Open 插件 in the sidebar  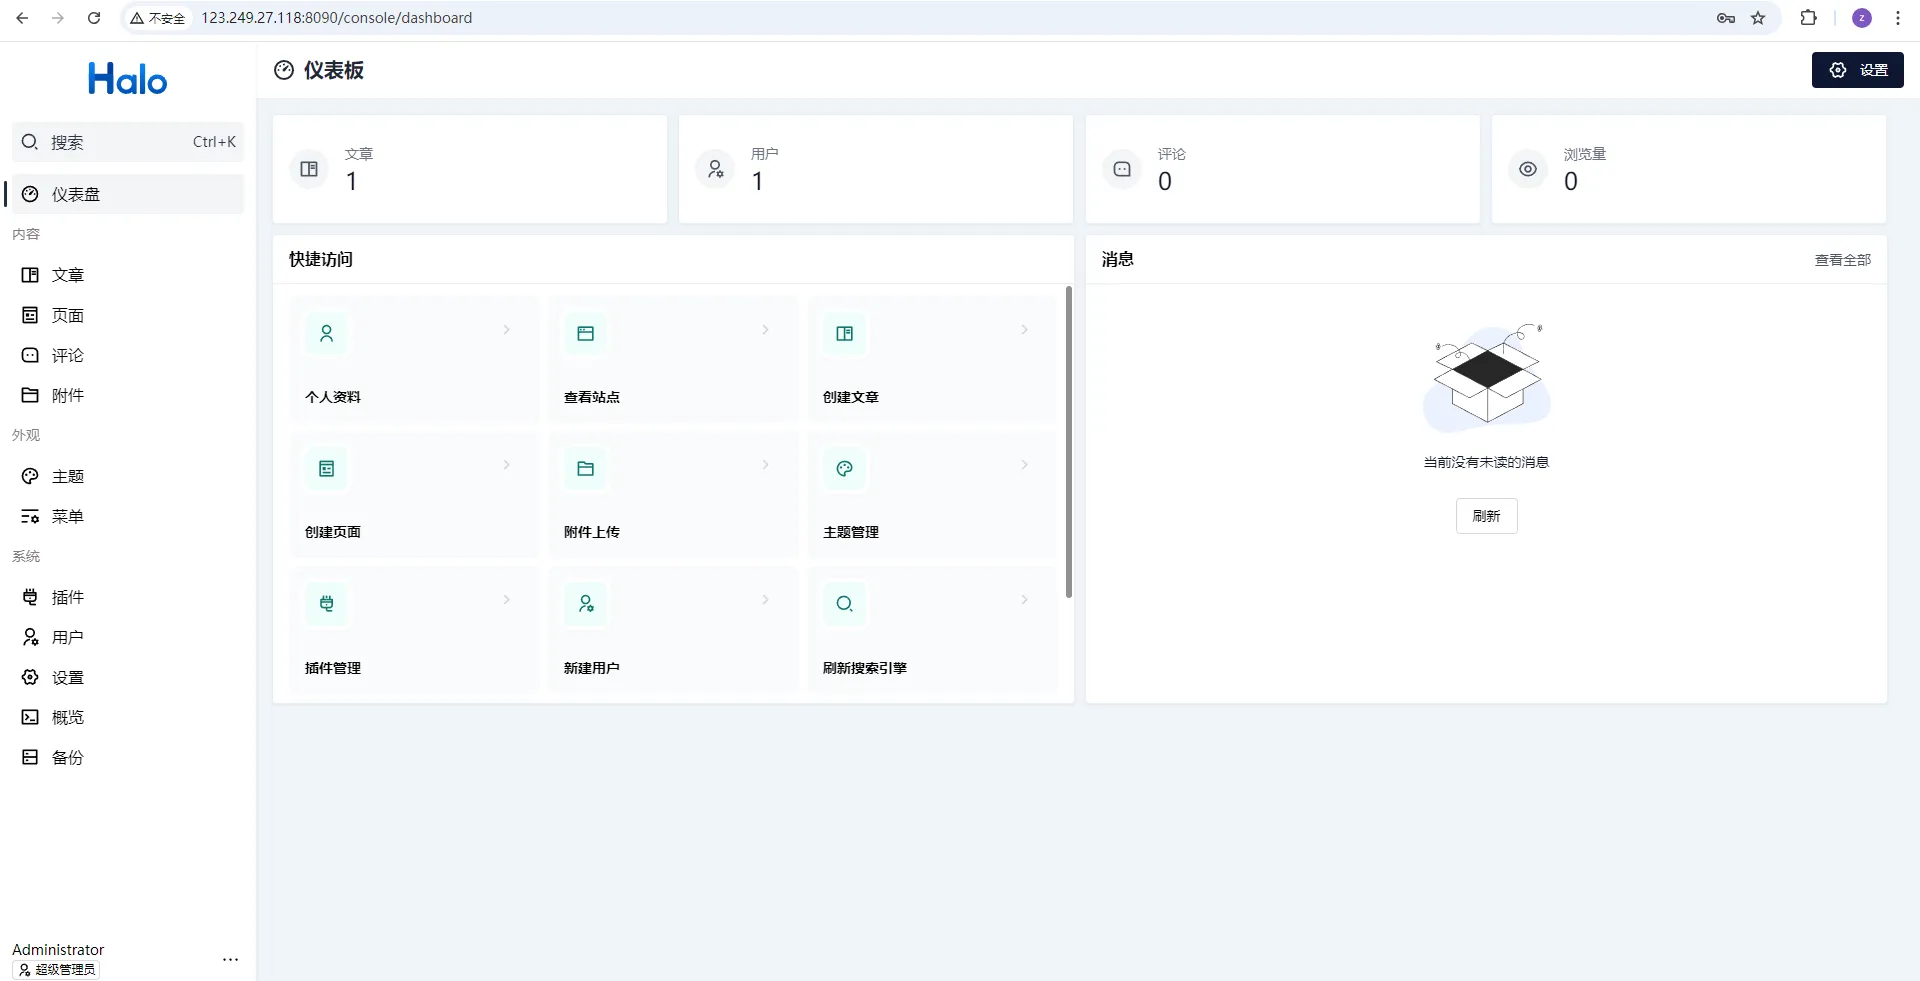(x=127, y=597)
